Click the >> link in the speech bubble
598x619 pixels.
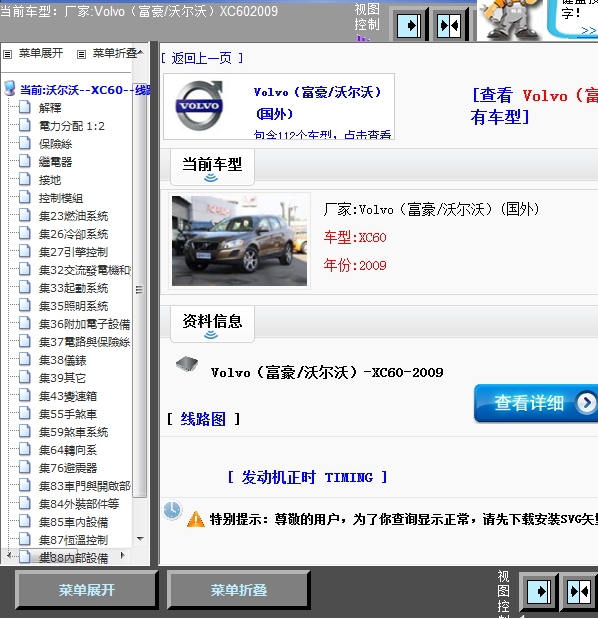coord(589,30)
